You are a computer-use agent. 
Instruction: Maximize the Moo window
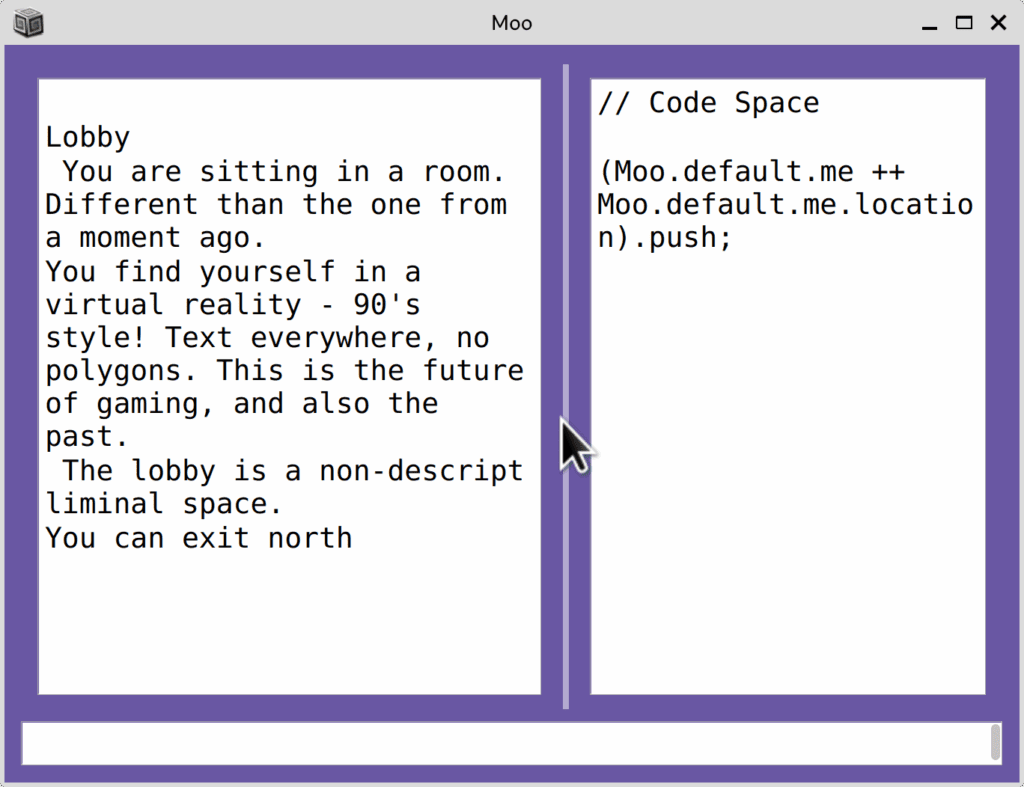coord(964,22)
